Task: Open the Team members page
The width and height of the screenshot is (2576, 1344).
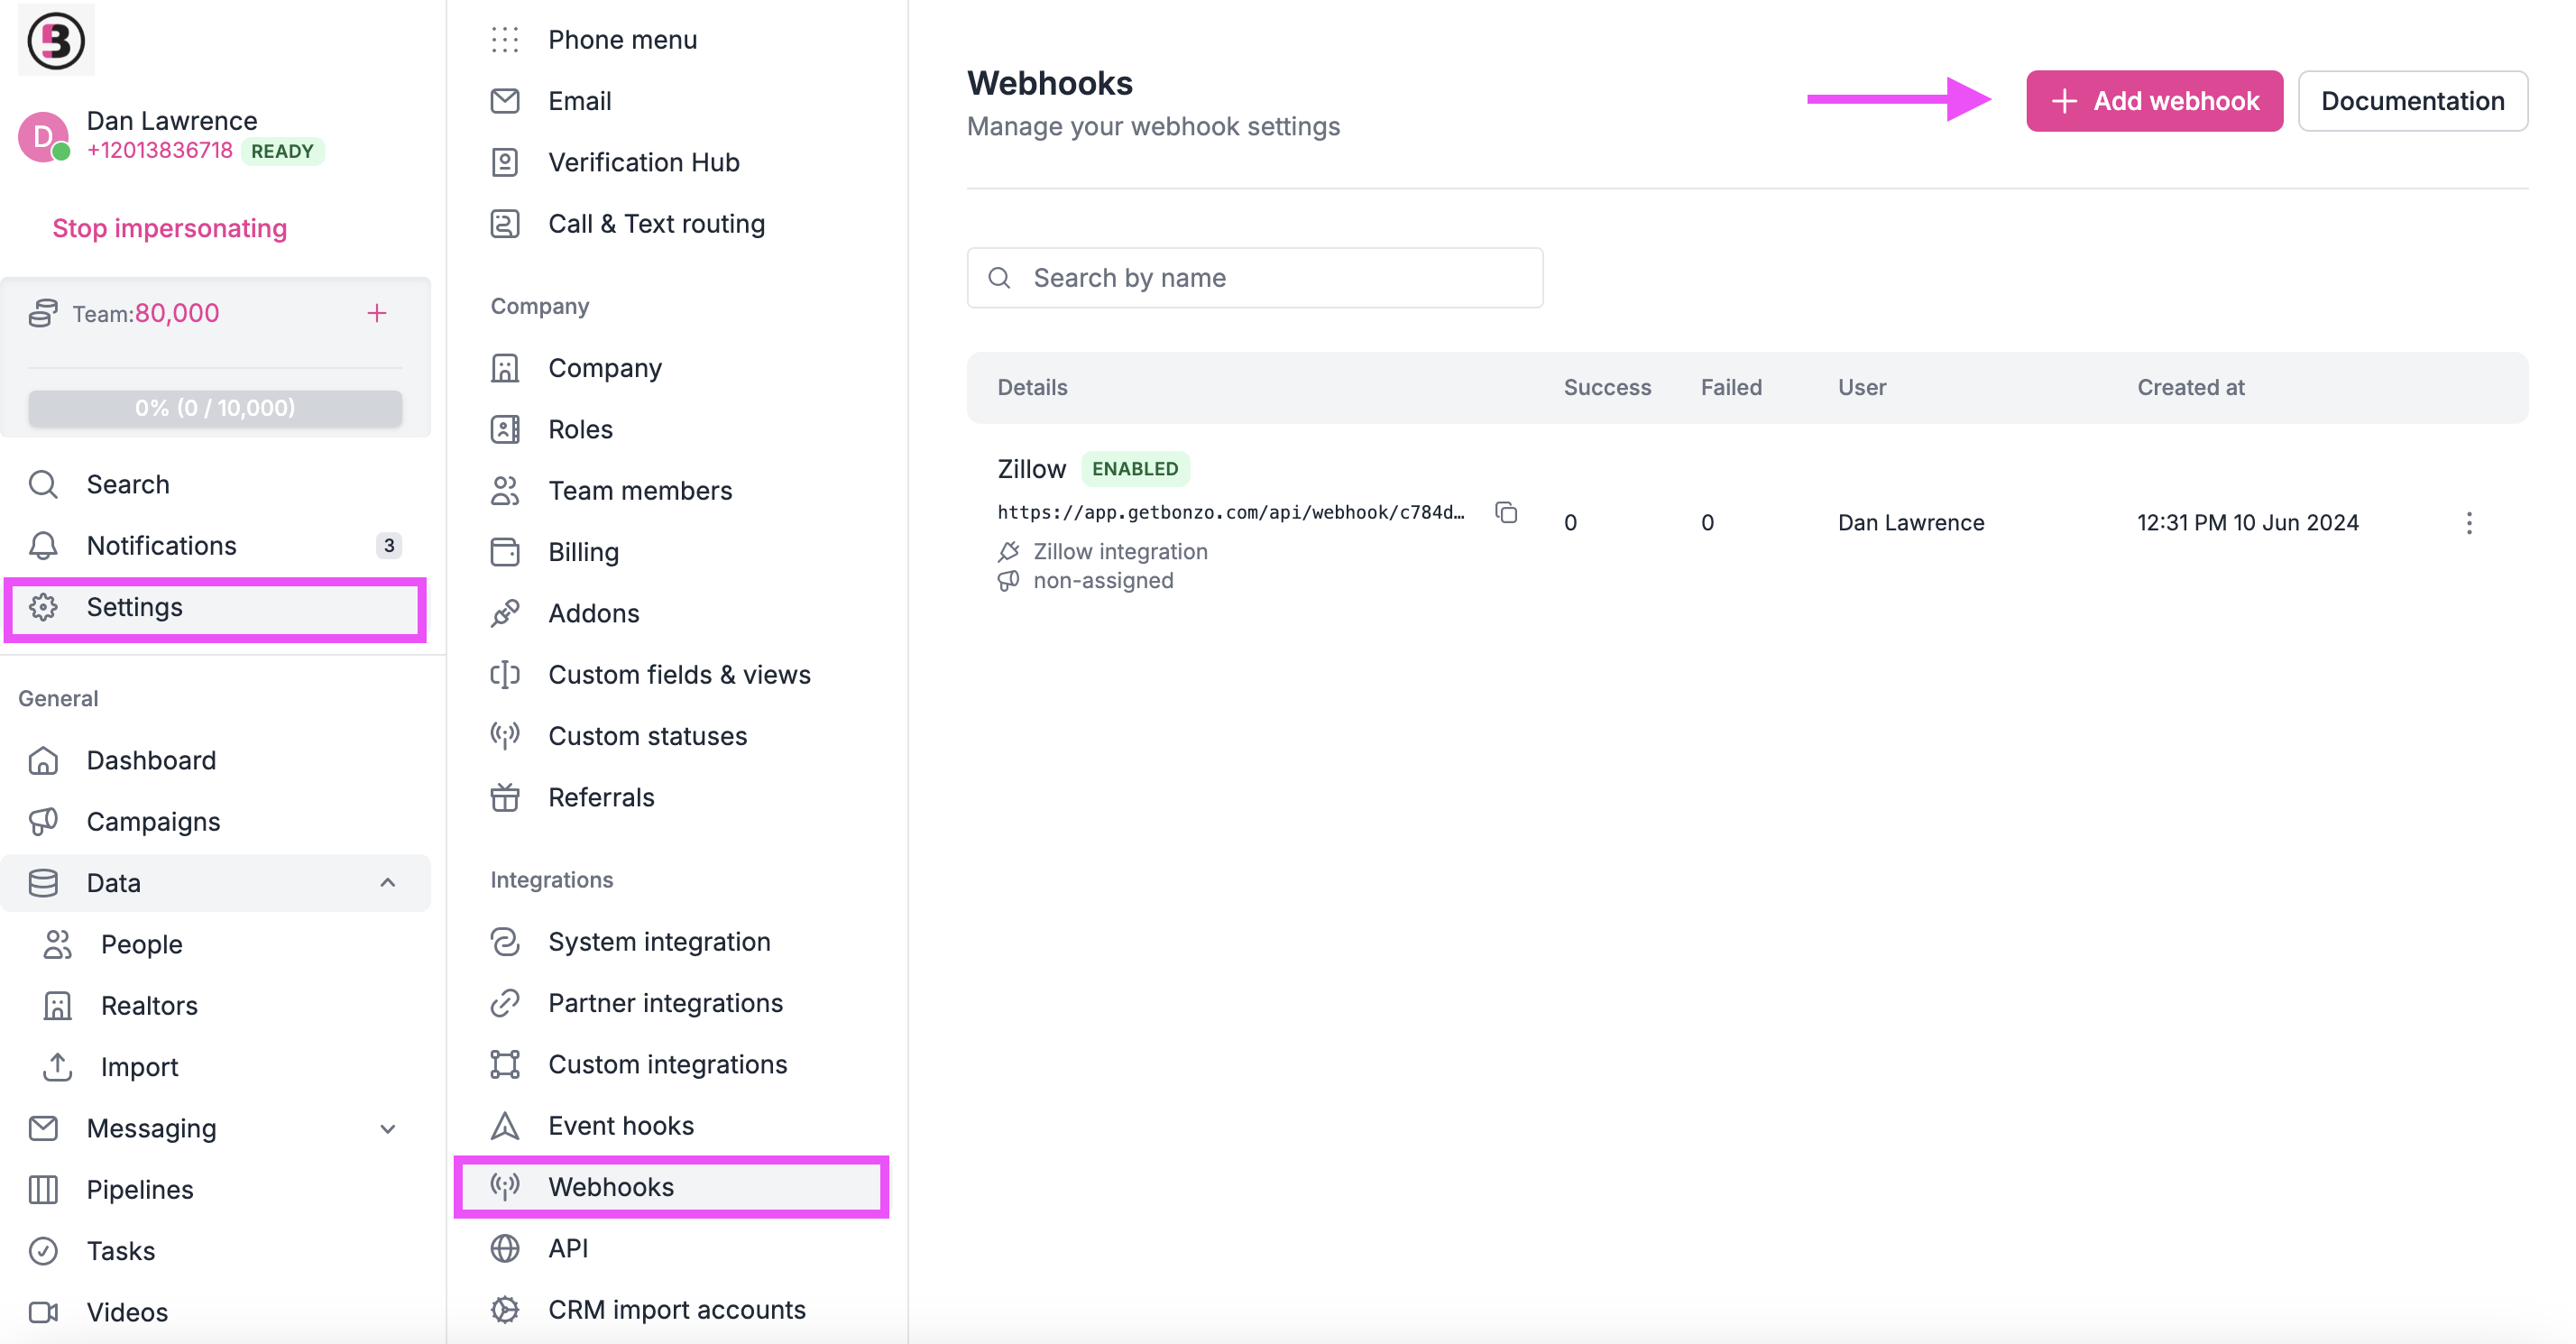Action: click(x=640, y=490)
